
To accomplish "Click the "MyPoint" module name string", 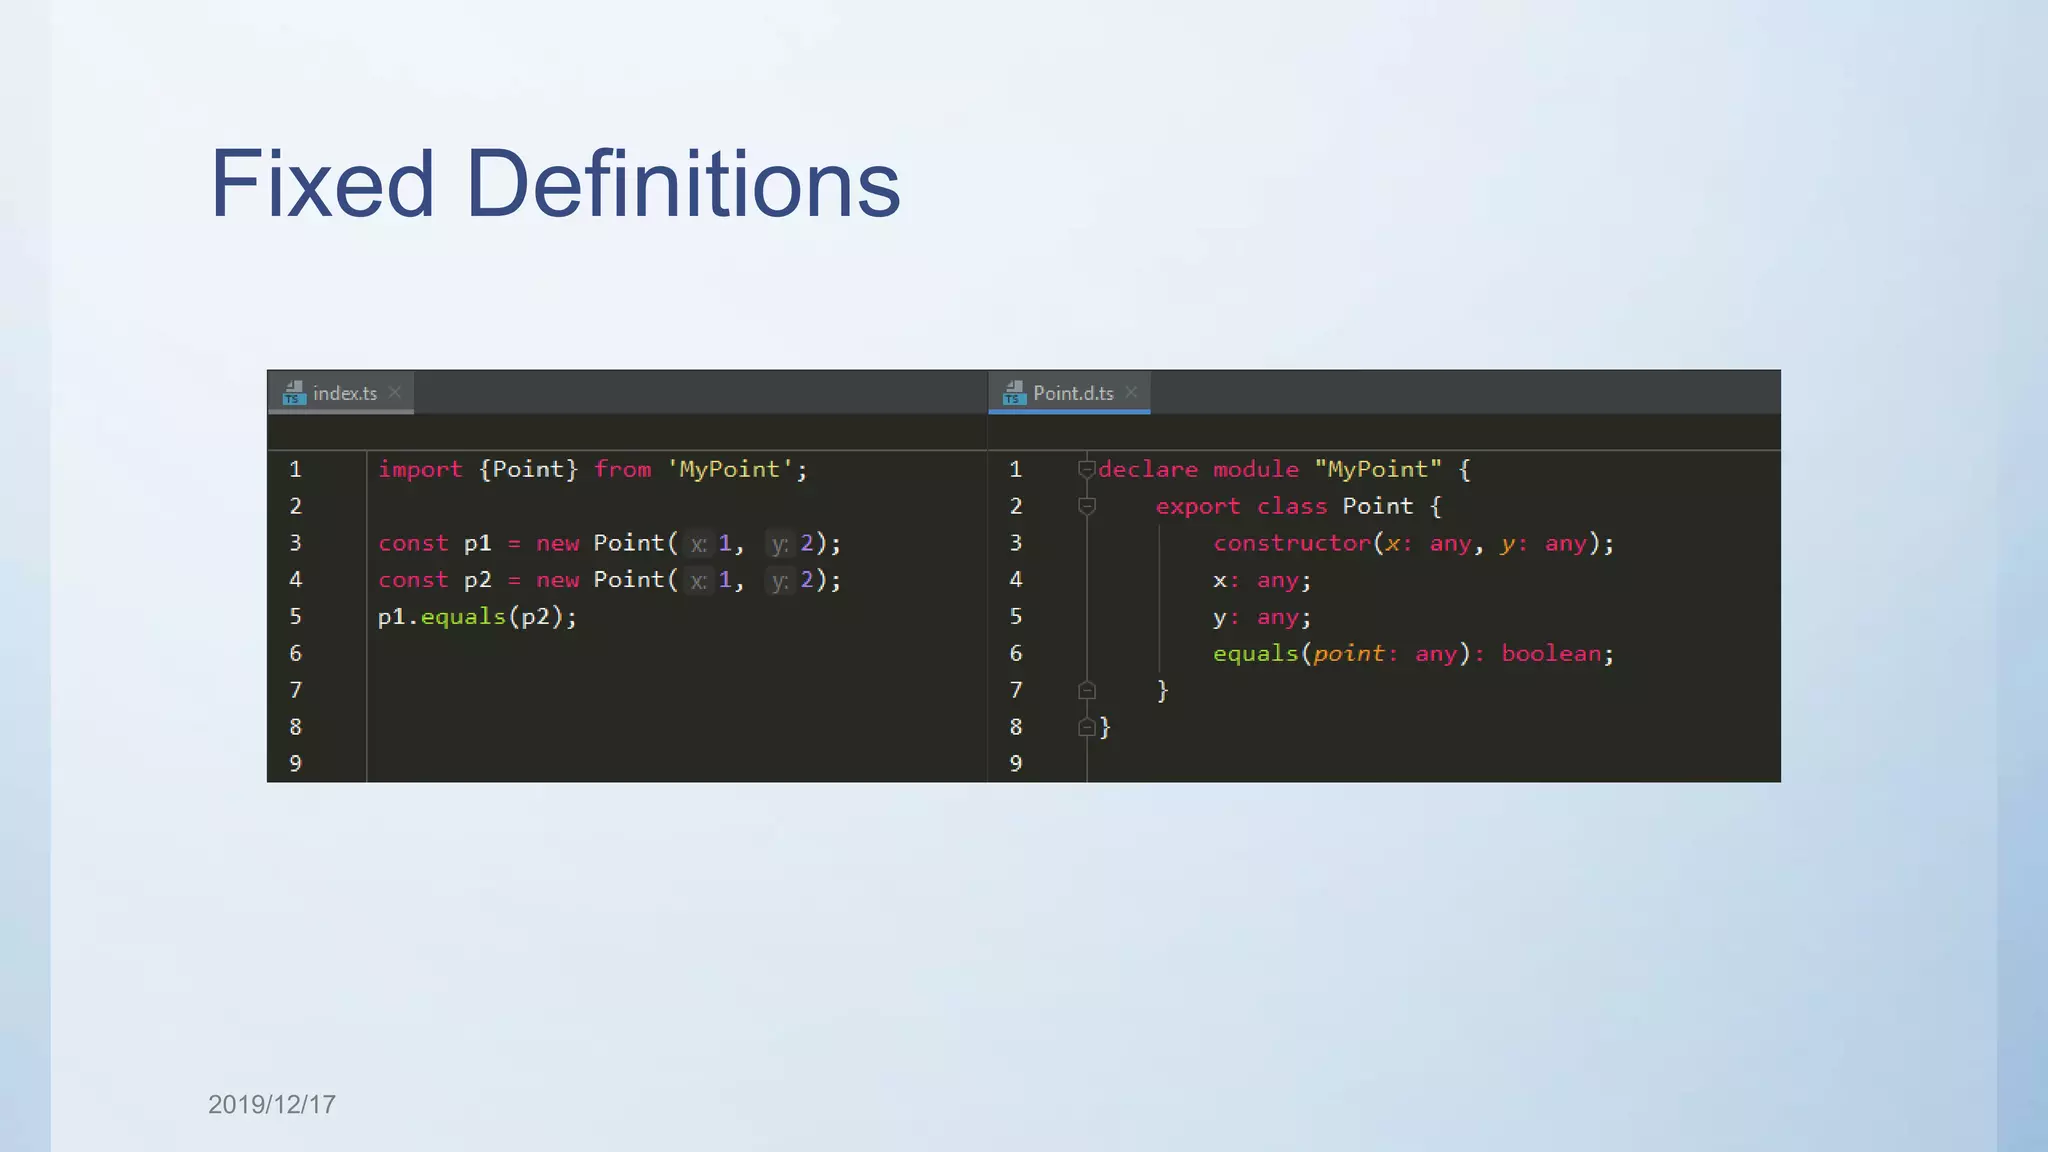I will (x=1378, y=469).
